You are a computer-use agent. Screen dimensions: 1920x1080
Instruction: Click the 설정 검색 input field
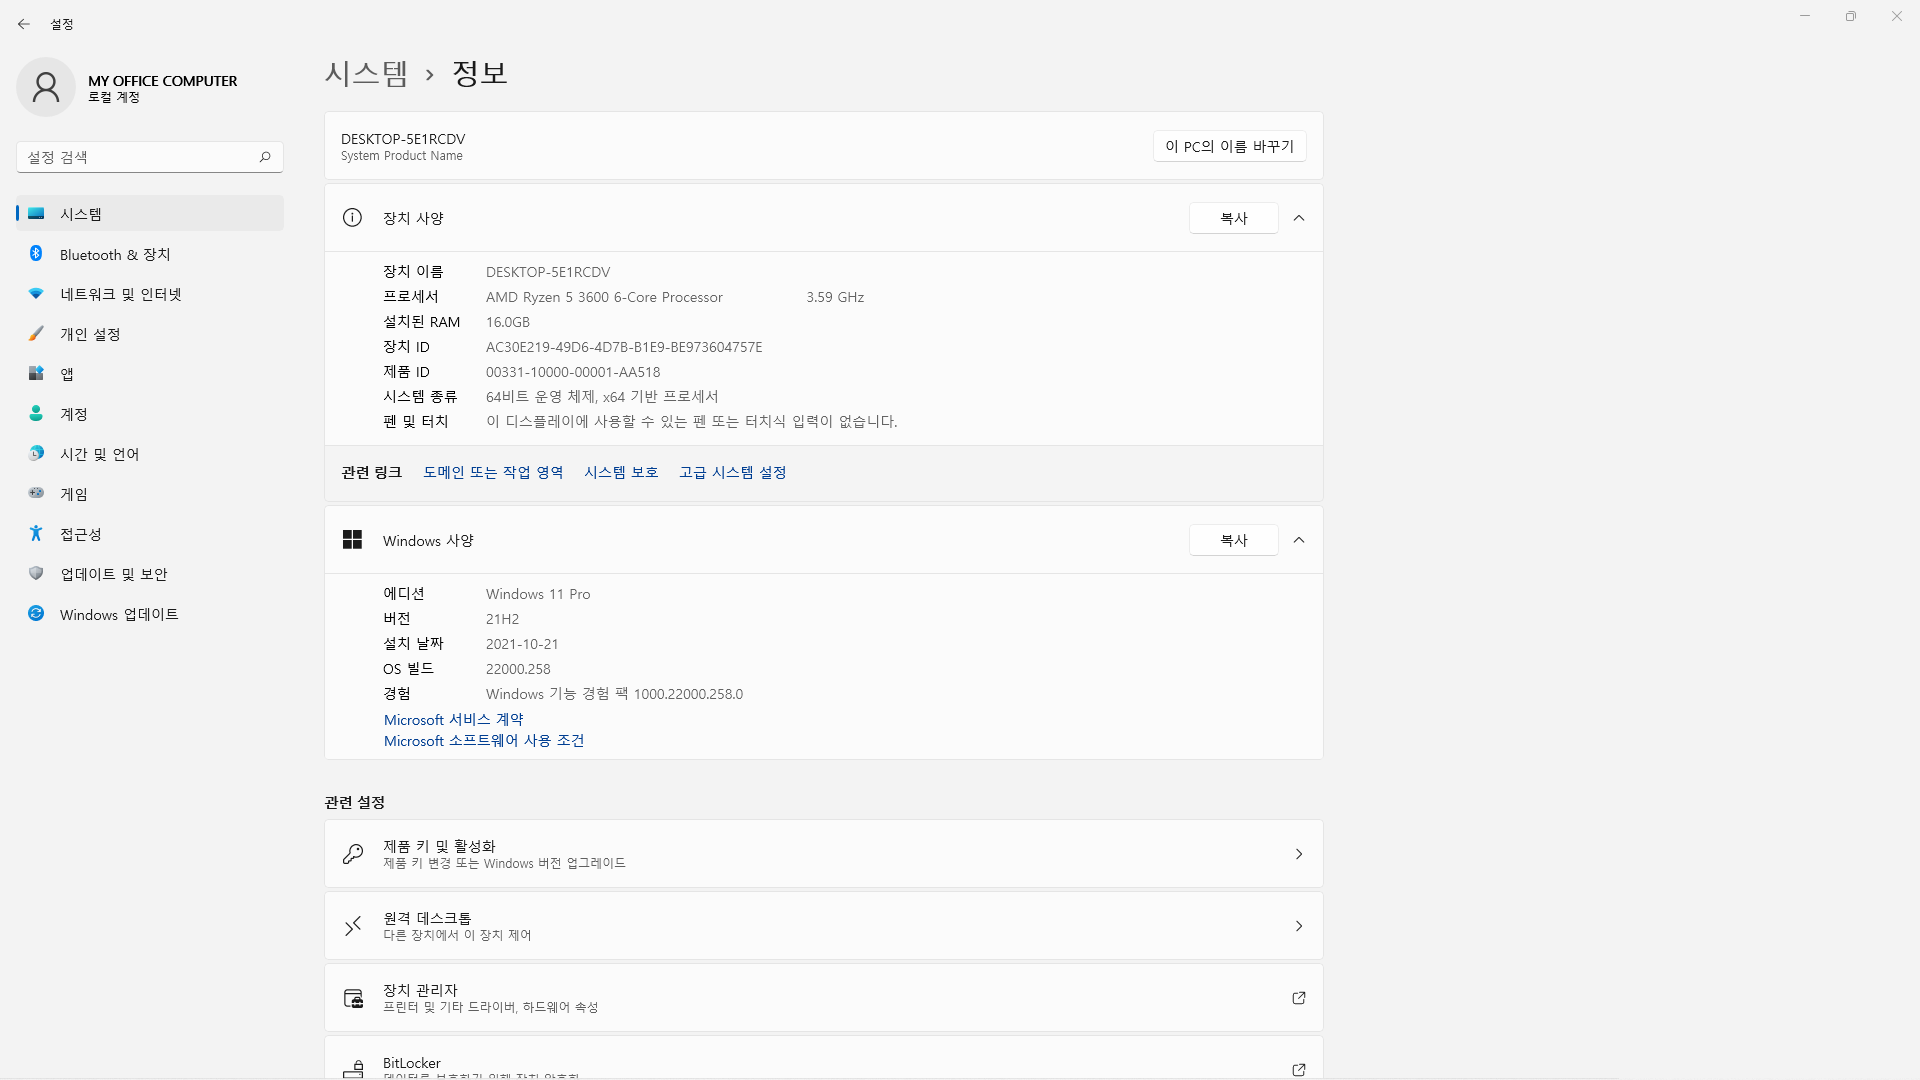click(150, 157)
